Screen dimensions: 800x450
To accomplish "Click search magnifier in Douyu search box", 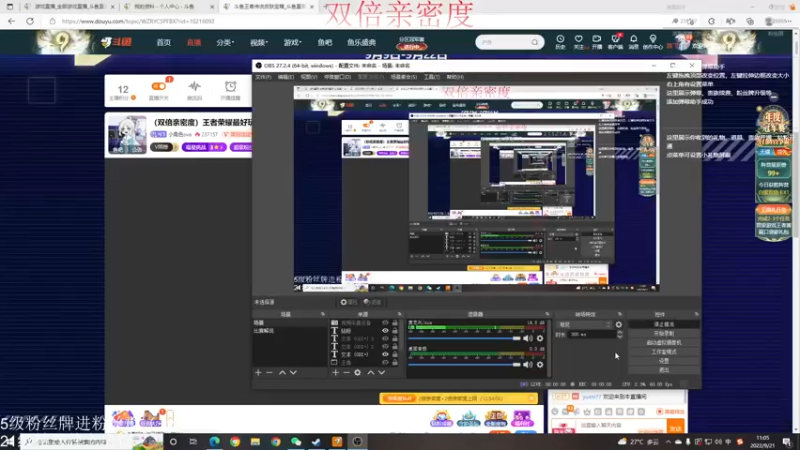I will (x=534, y=42).
